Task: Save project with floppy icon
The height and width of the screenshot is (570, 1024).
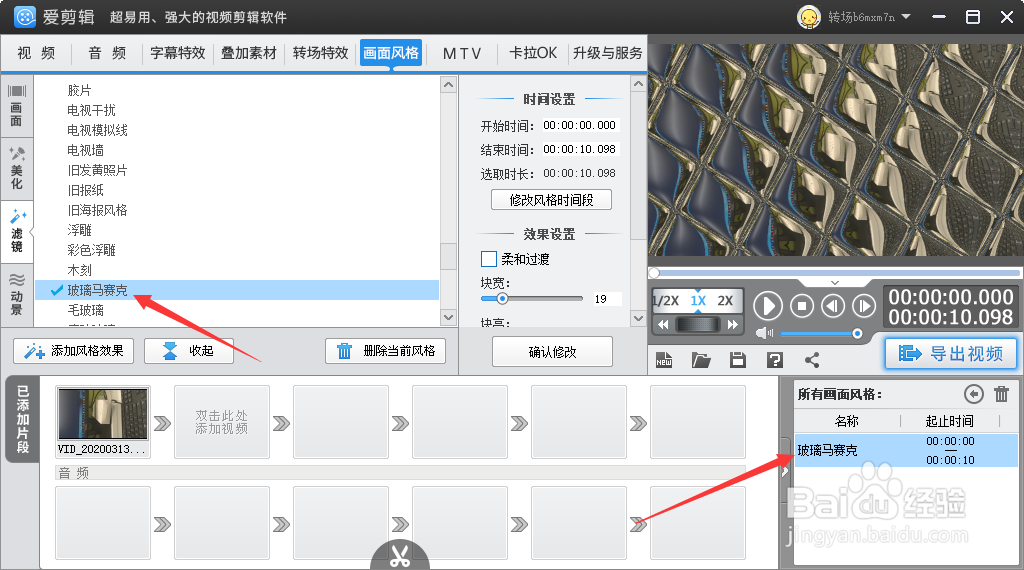Action: point(738,360)
